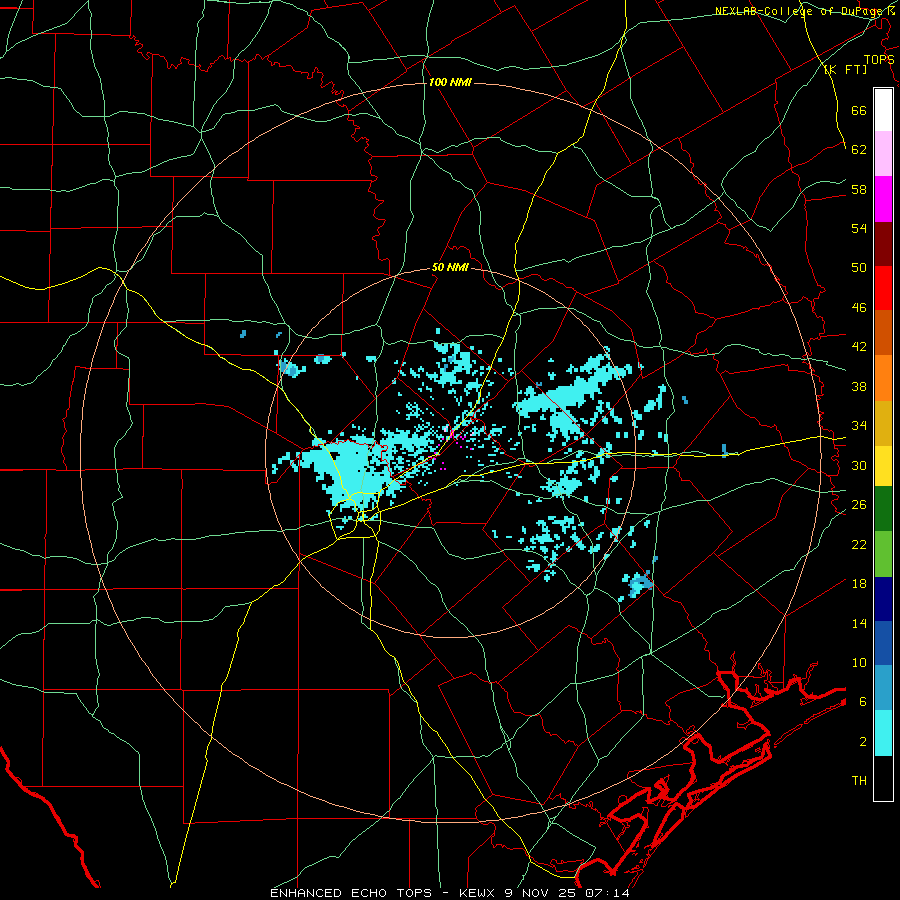Click the dark orange 42–46 kft swatch
The width and height of the screenshot is (900, 900).
pos(883,332)
